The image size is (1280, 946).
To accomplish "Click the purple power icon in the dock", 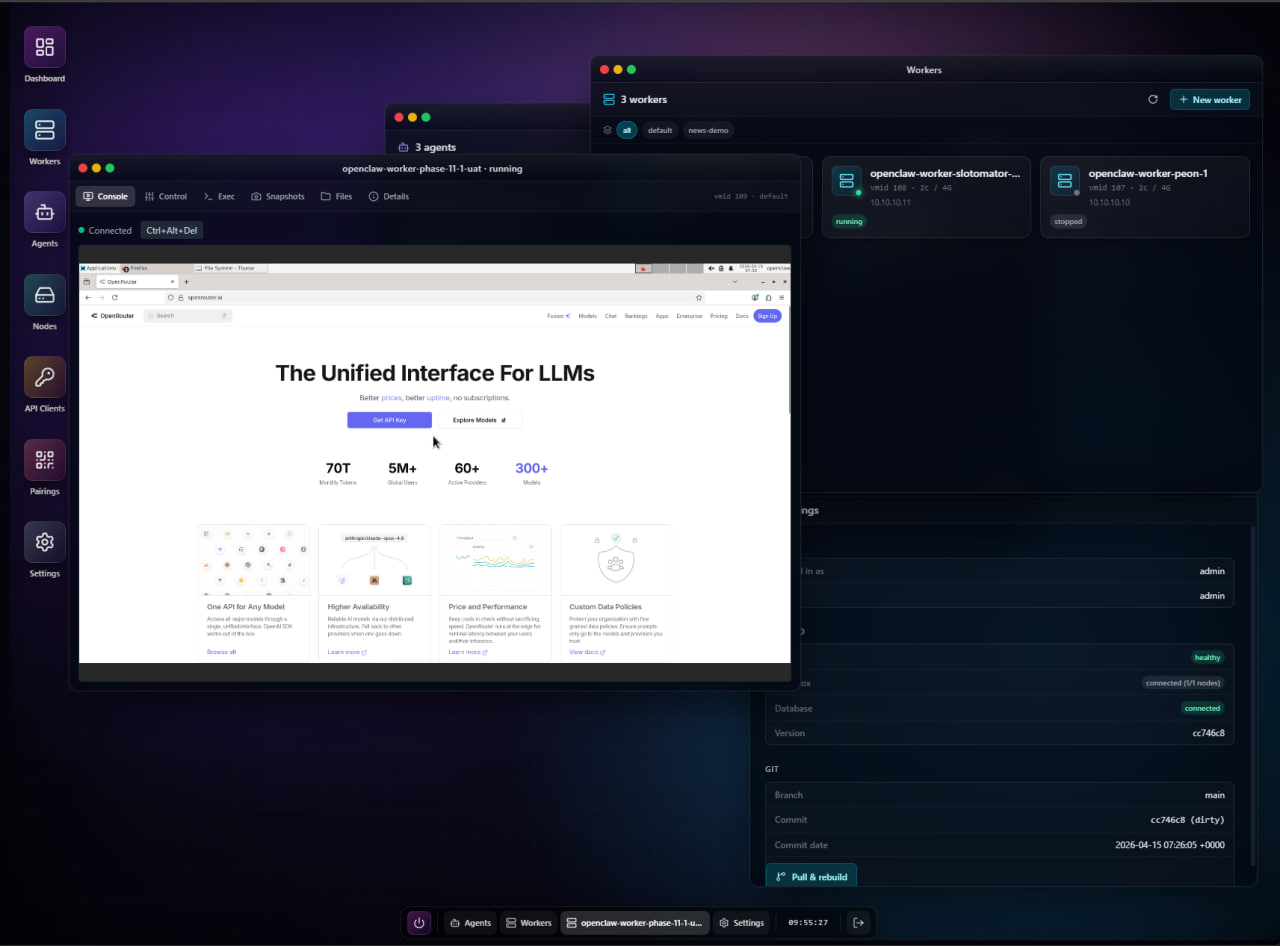I will pyautogui.click(x=419, y=923).
